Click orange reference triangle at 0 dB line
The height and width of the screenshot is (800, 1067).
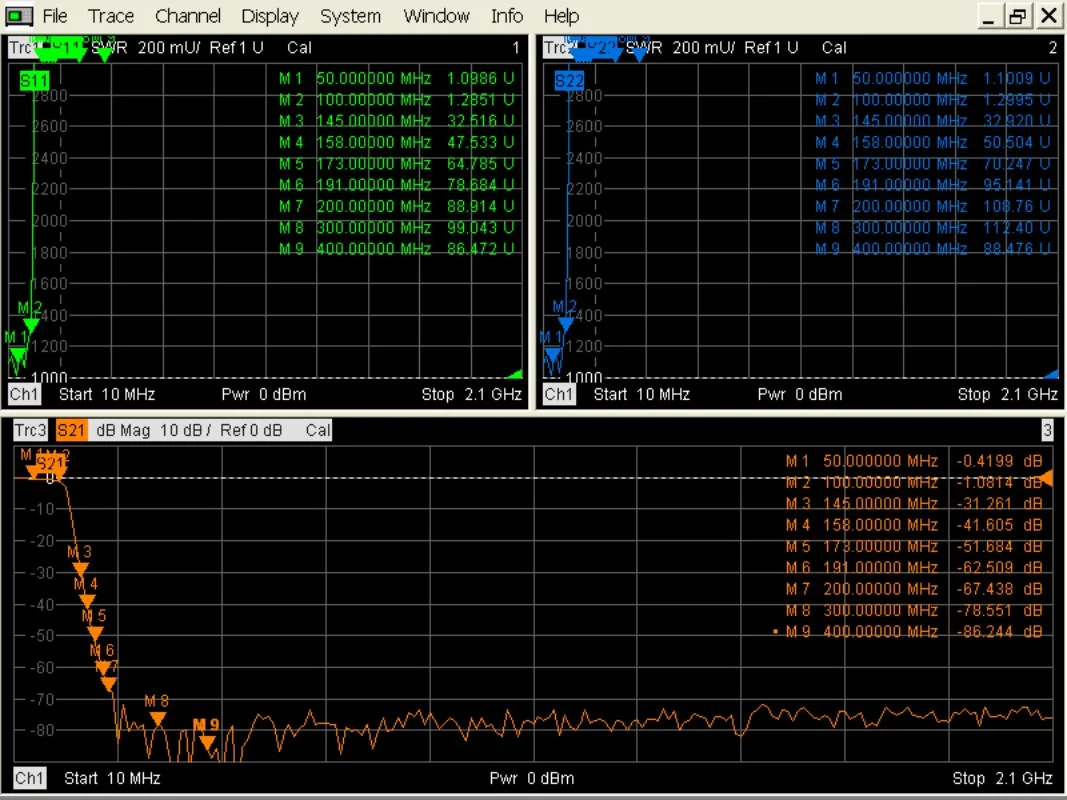tap(1047, 478)
